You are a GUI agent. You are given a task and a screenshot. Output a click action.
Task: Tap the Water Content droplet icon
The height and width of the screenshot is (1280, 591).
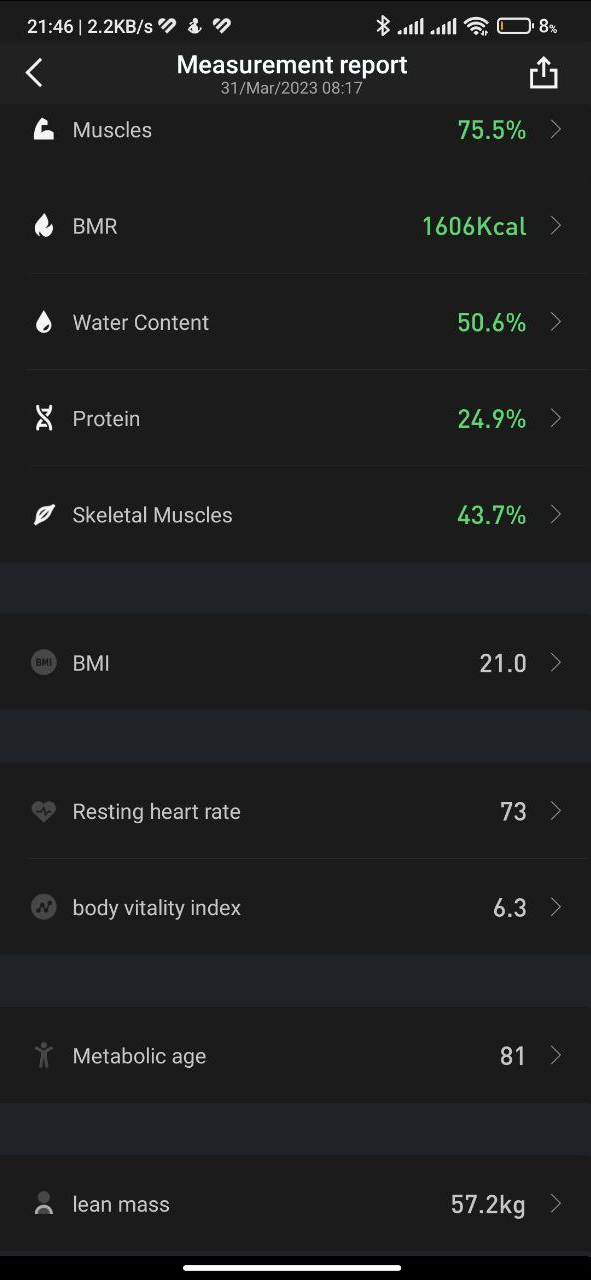click(x=43, y=322)
